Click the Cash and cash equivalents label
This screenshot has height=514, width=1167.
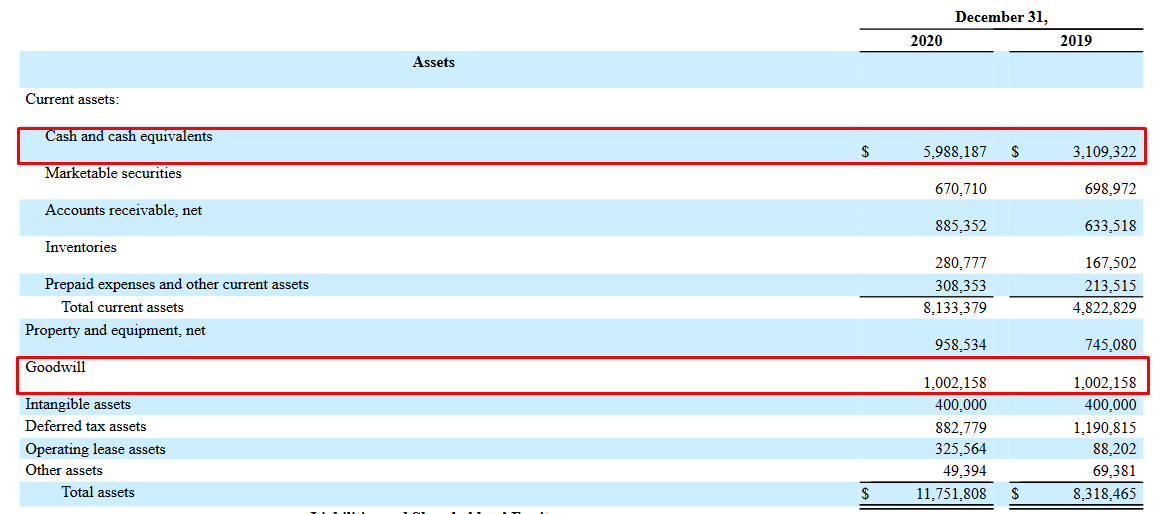[x=129, y=137]
